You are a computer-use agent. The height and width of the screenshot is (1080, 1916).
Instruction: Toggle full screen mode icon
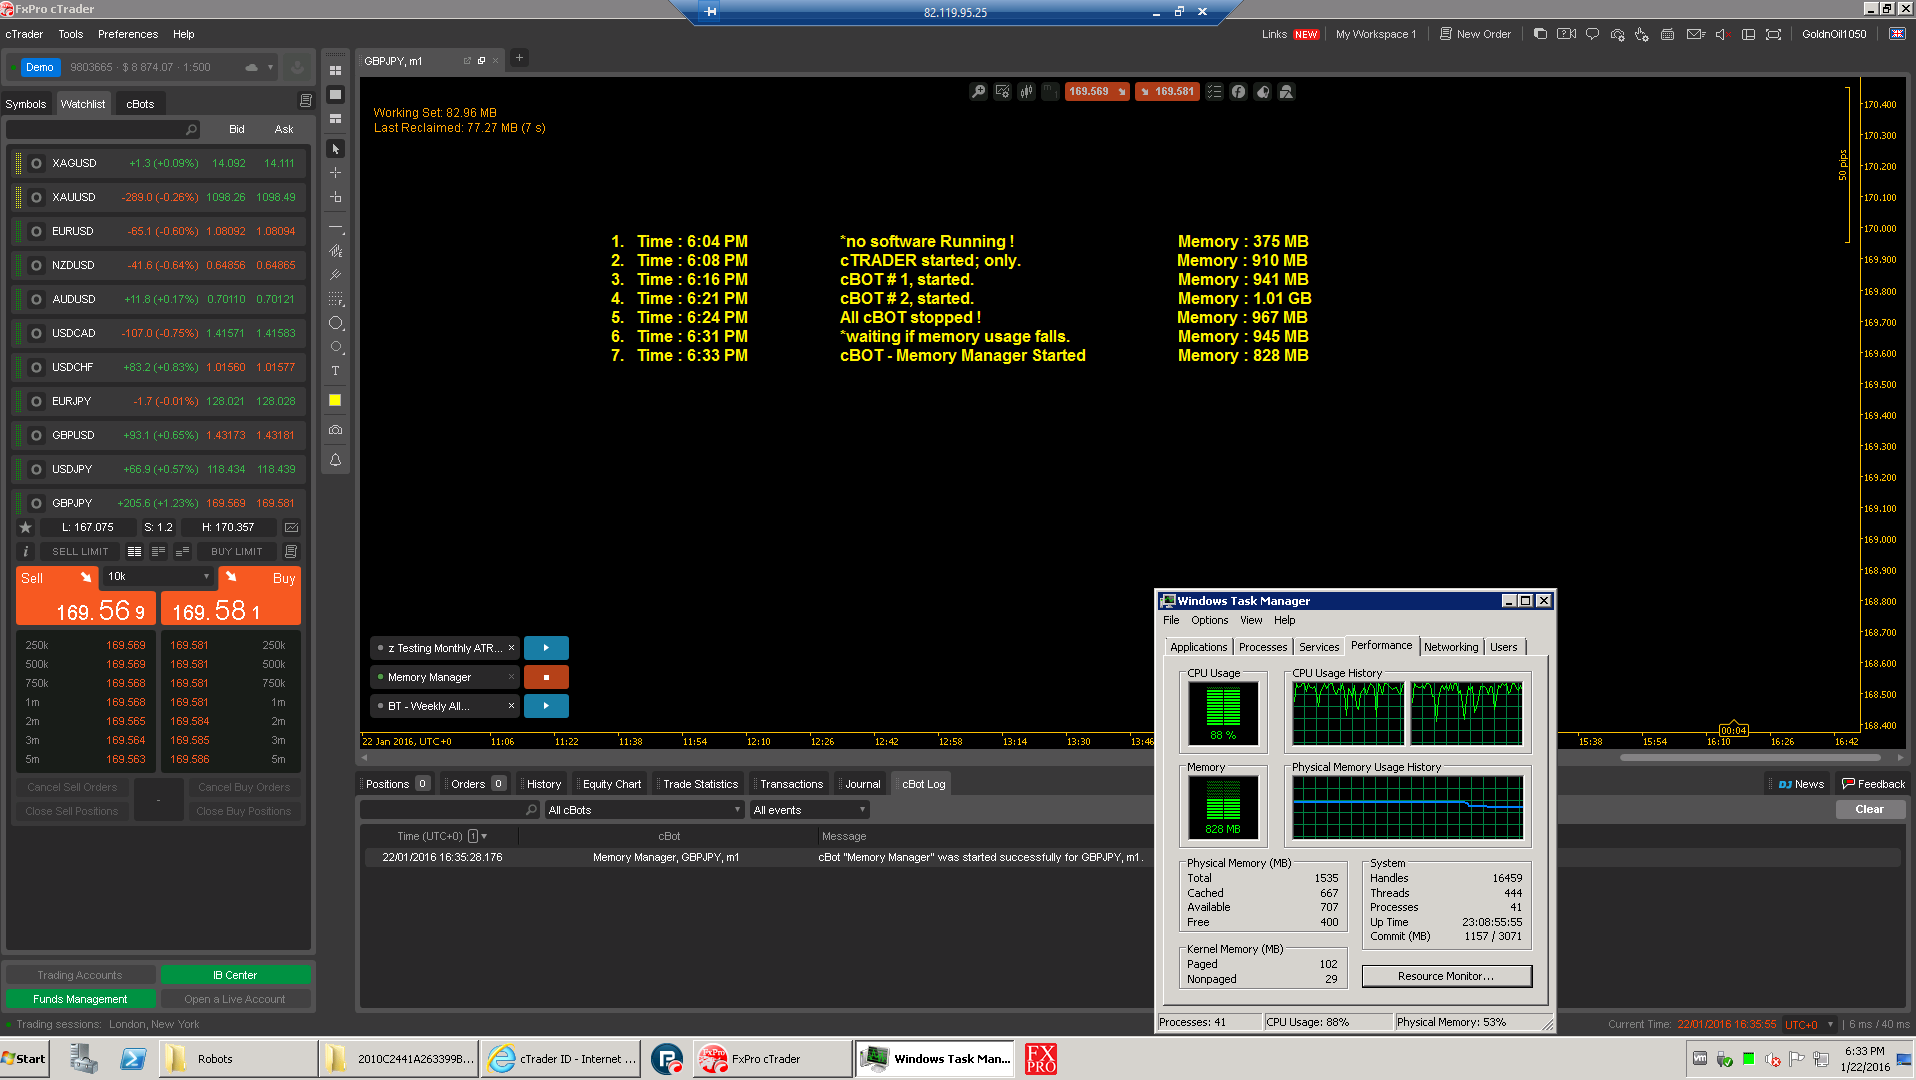coord(1773,34)
